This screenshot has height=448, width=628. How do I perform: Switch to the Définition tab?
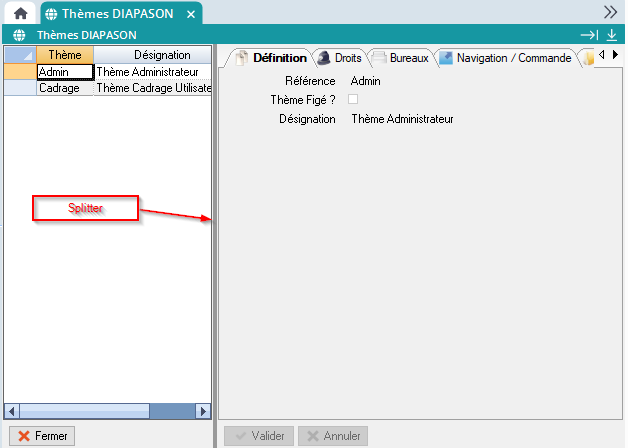pyautogui.click(x=271, y=58)
